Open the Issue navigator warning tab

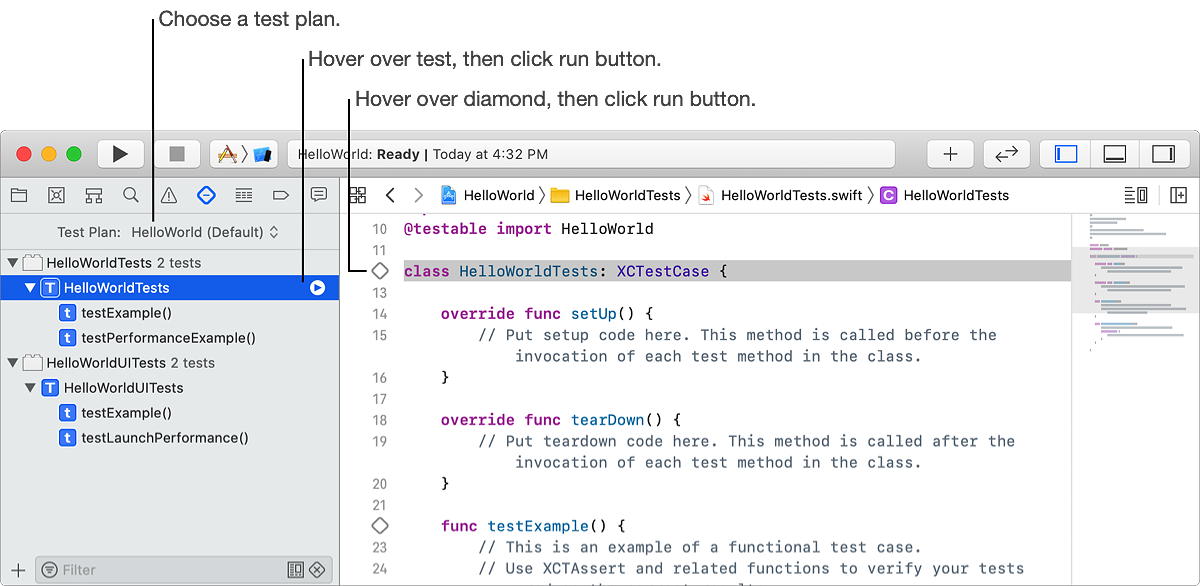[x=169, y=194]
